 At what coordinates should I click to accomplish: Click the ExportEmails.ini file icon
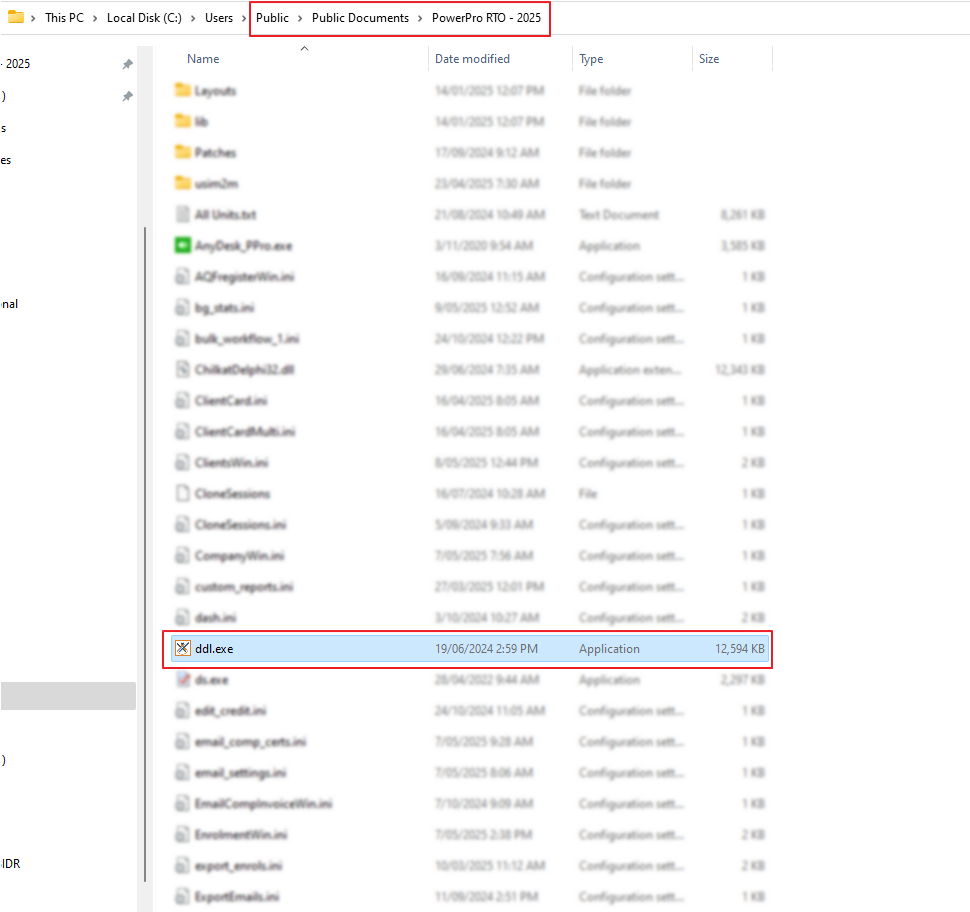click(182, 897)
